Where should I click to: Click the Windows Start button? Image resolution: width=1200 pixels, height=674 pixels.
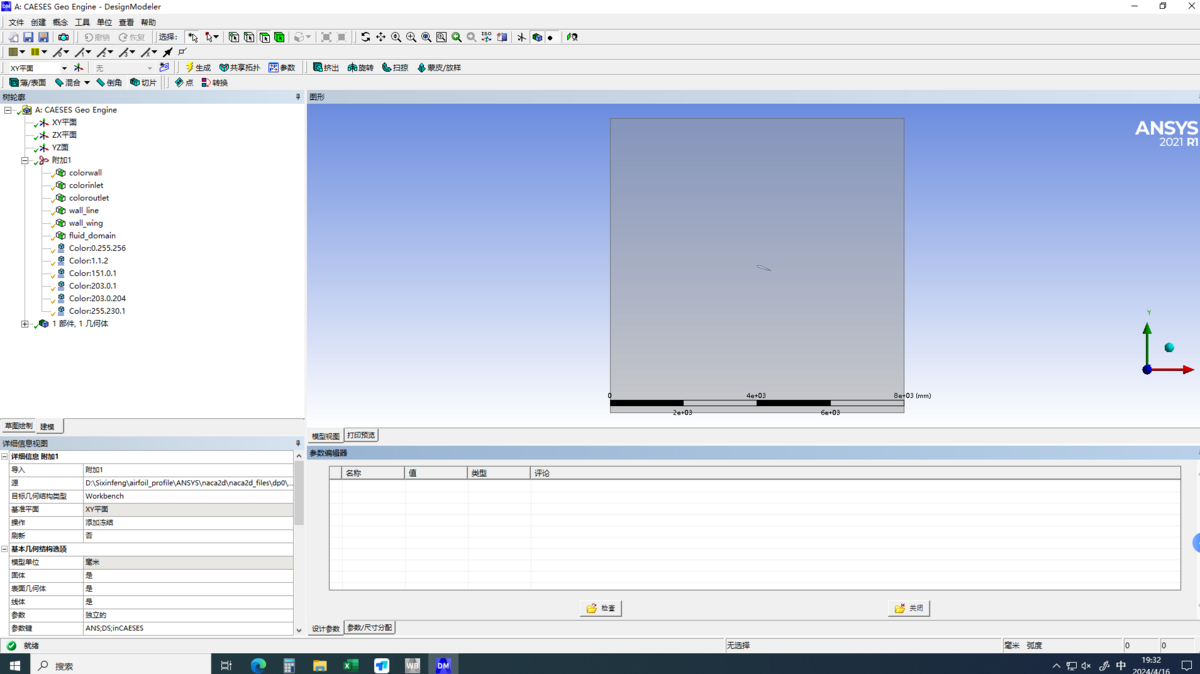click(15, 665)
